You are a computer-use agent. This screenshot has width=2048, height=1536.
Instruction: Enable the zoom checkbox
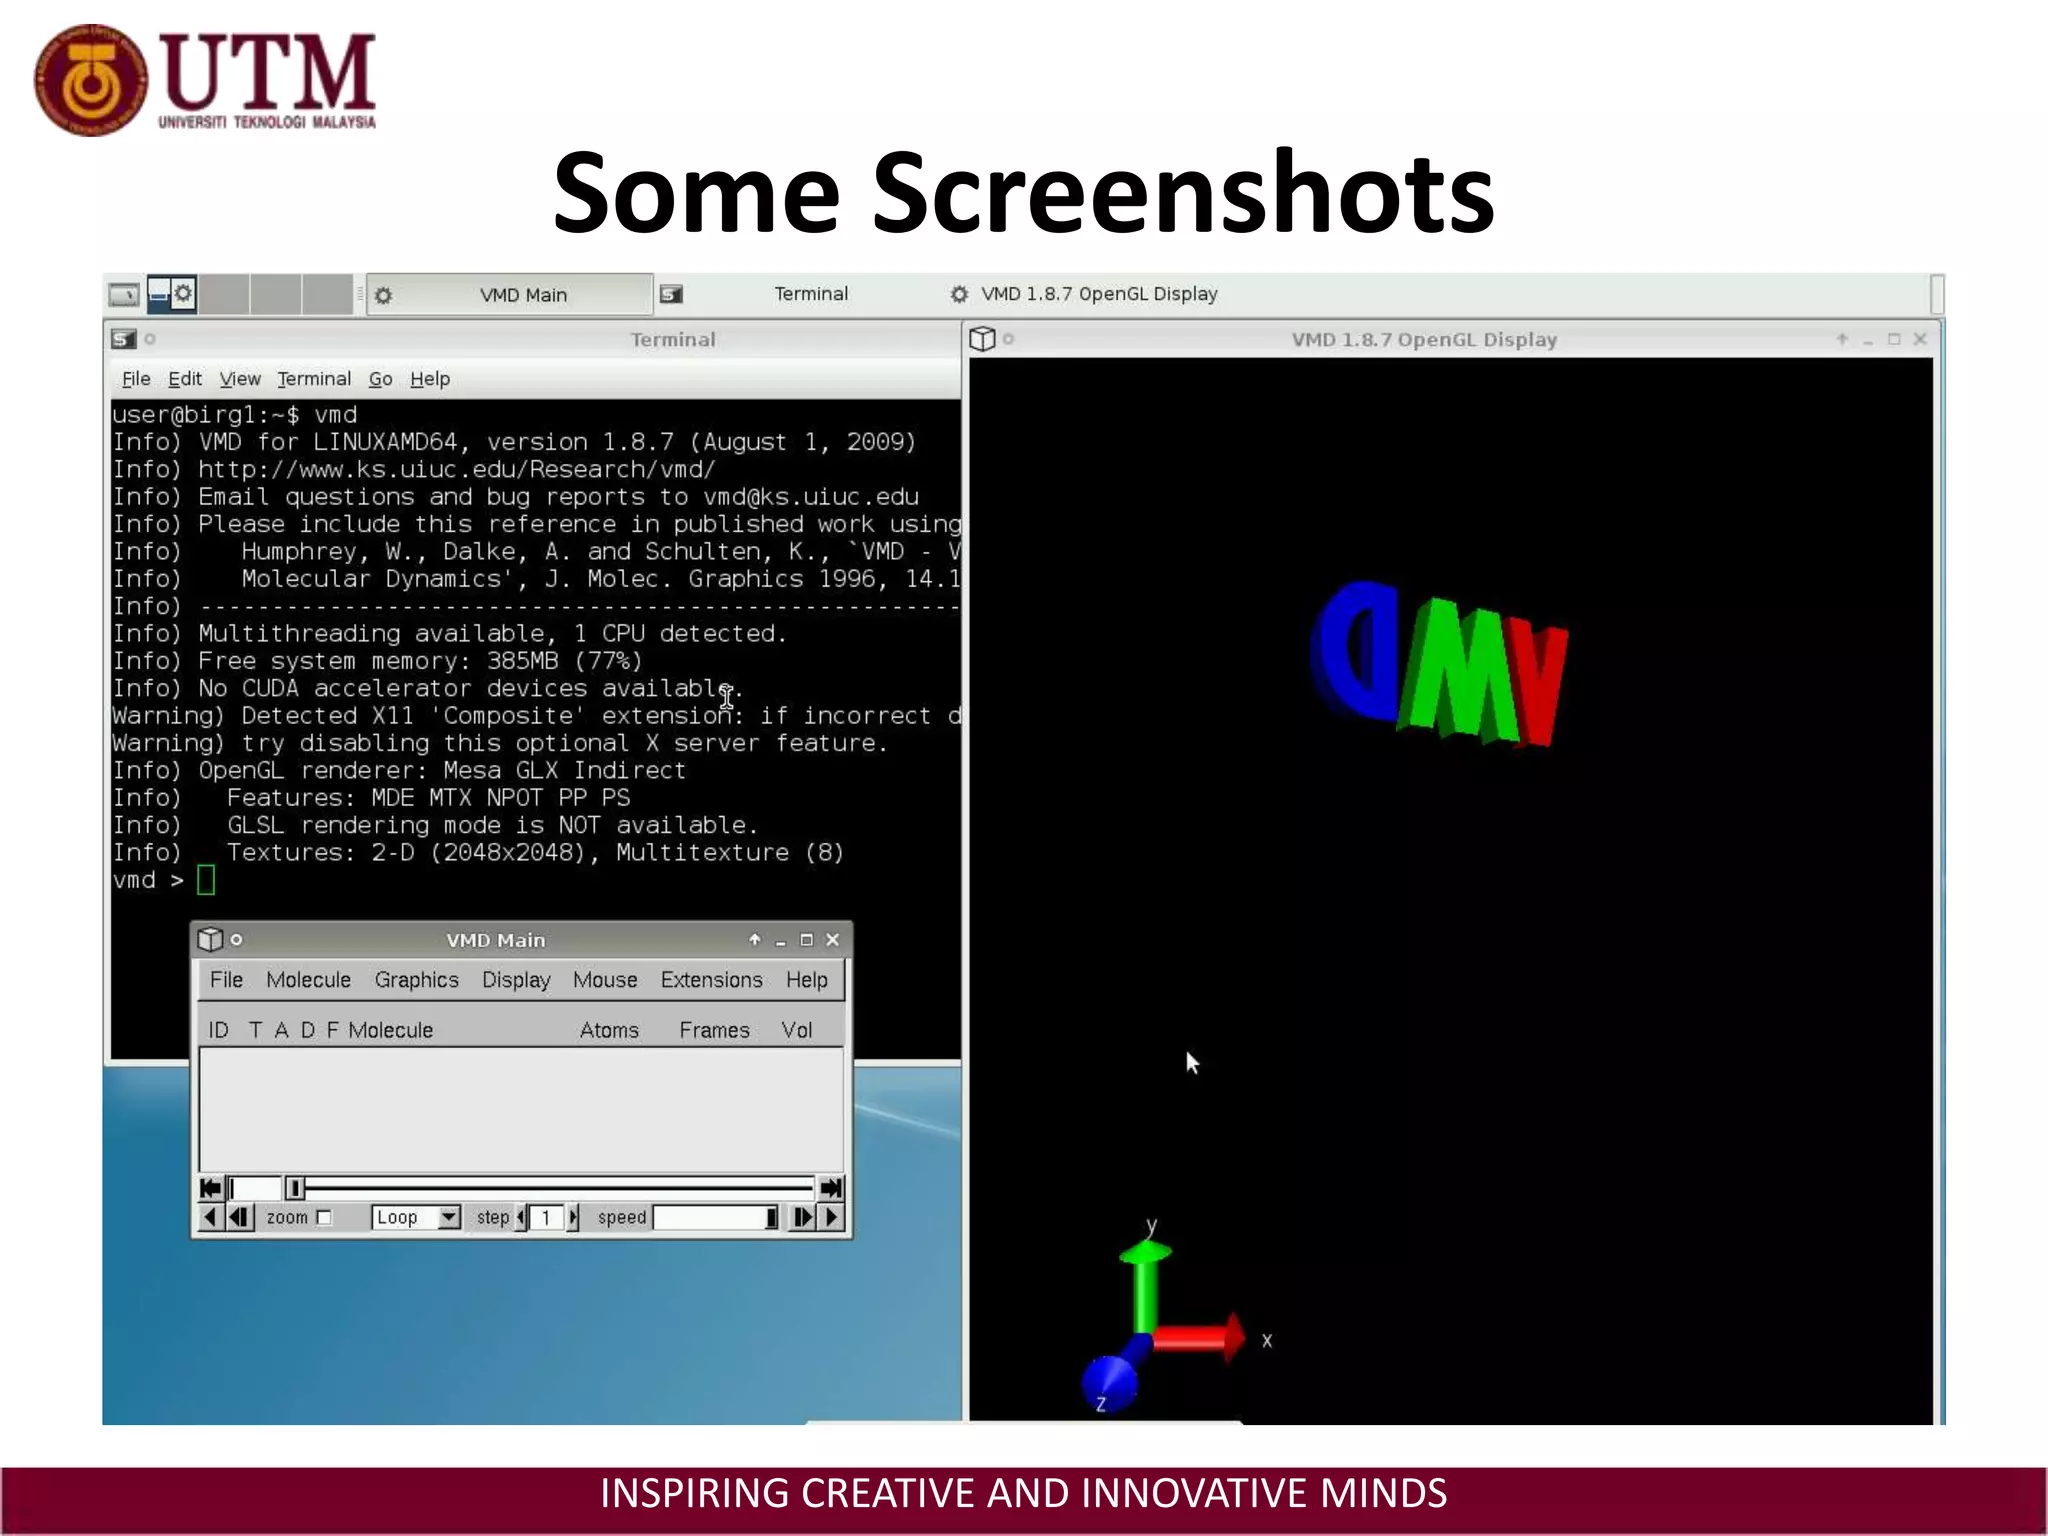324,1217
